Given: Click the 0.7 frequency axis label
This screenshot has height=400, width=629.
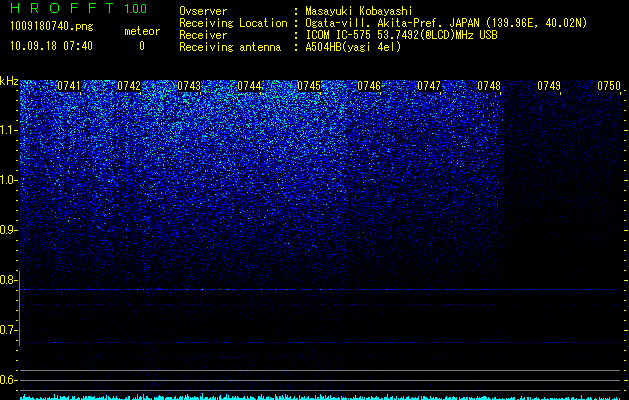Looking at the screenshot, I should click(x=9, y=330).
